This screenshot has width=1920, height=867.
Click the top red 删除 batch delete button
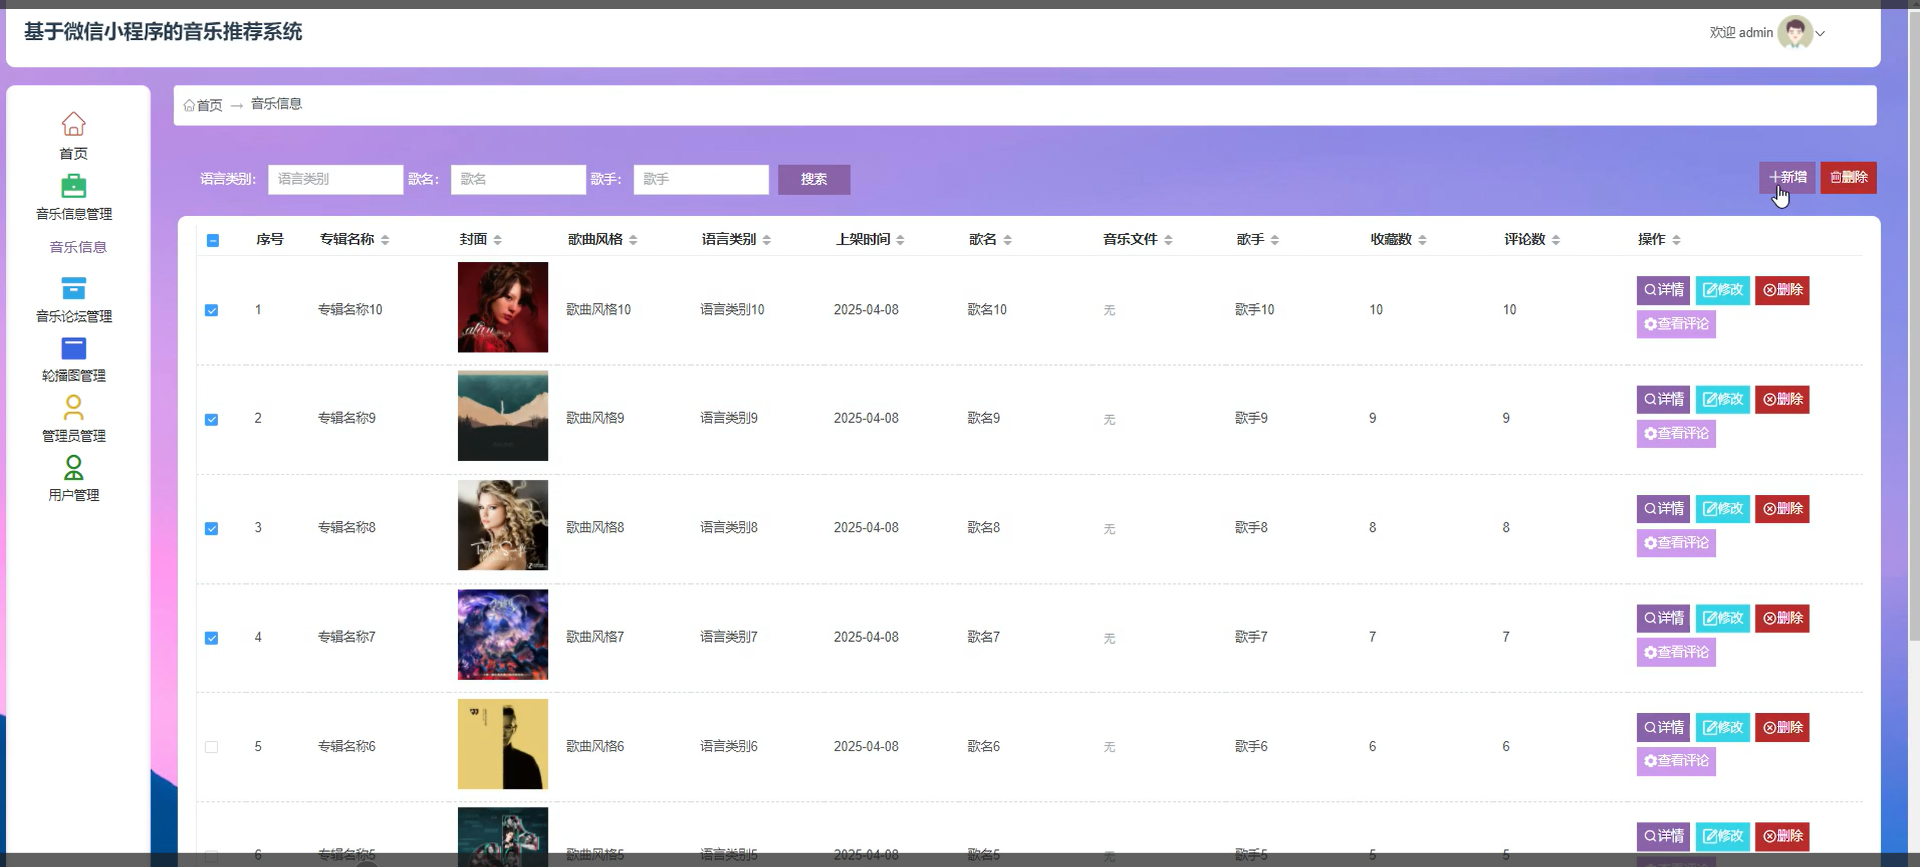tap(1848, 177)
